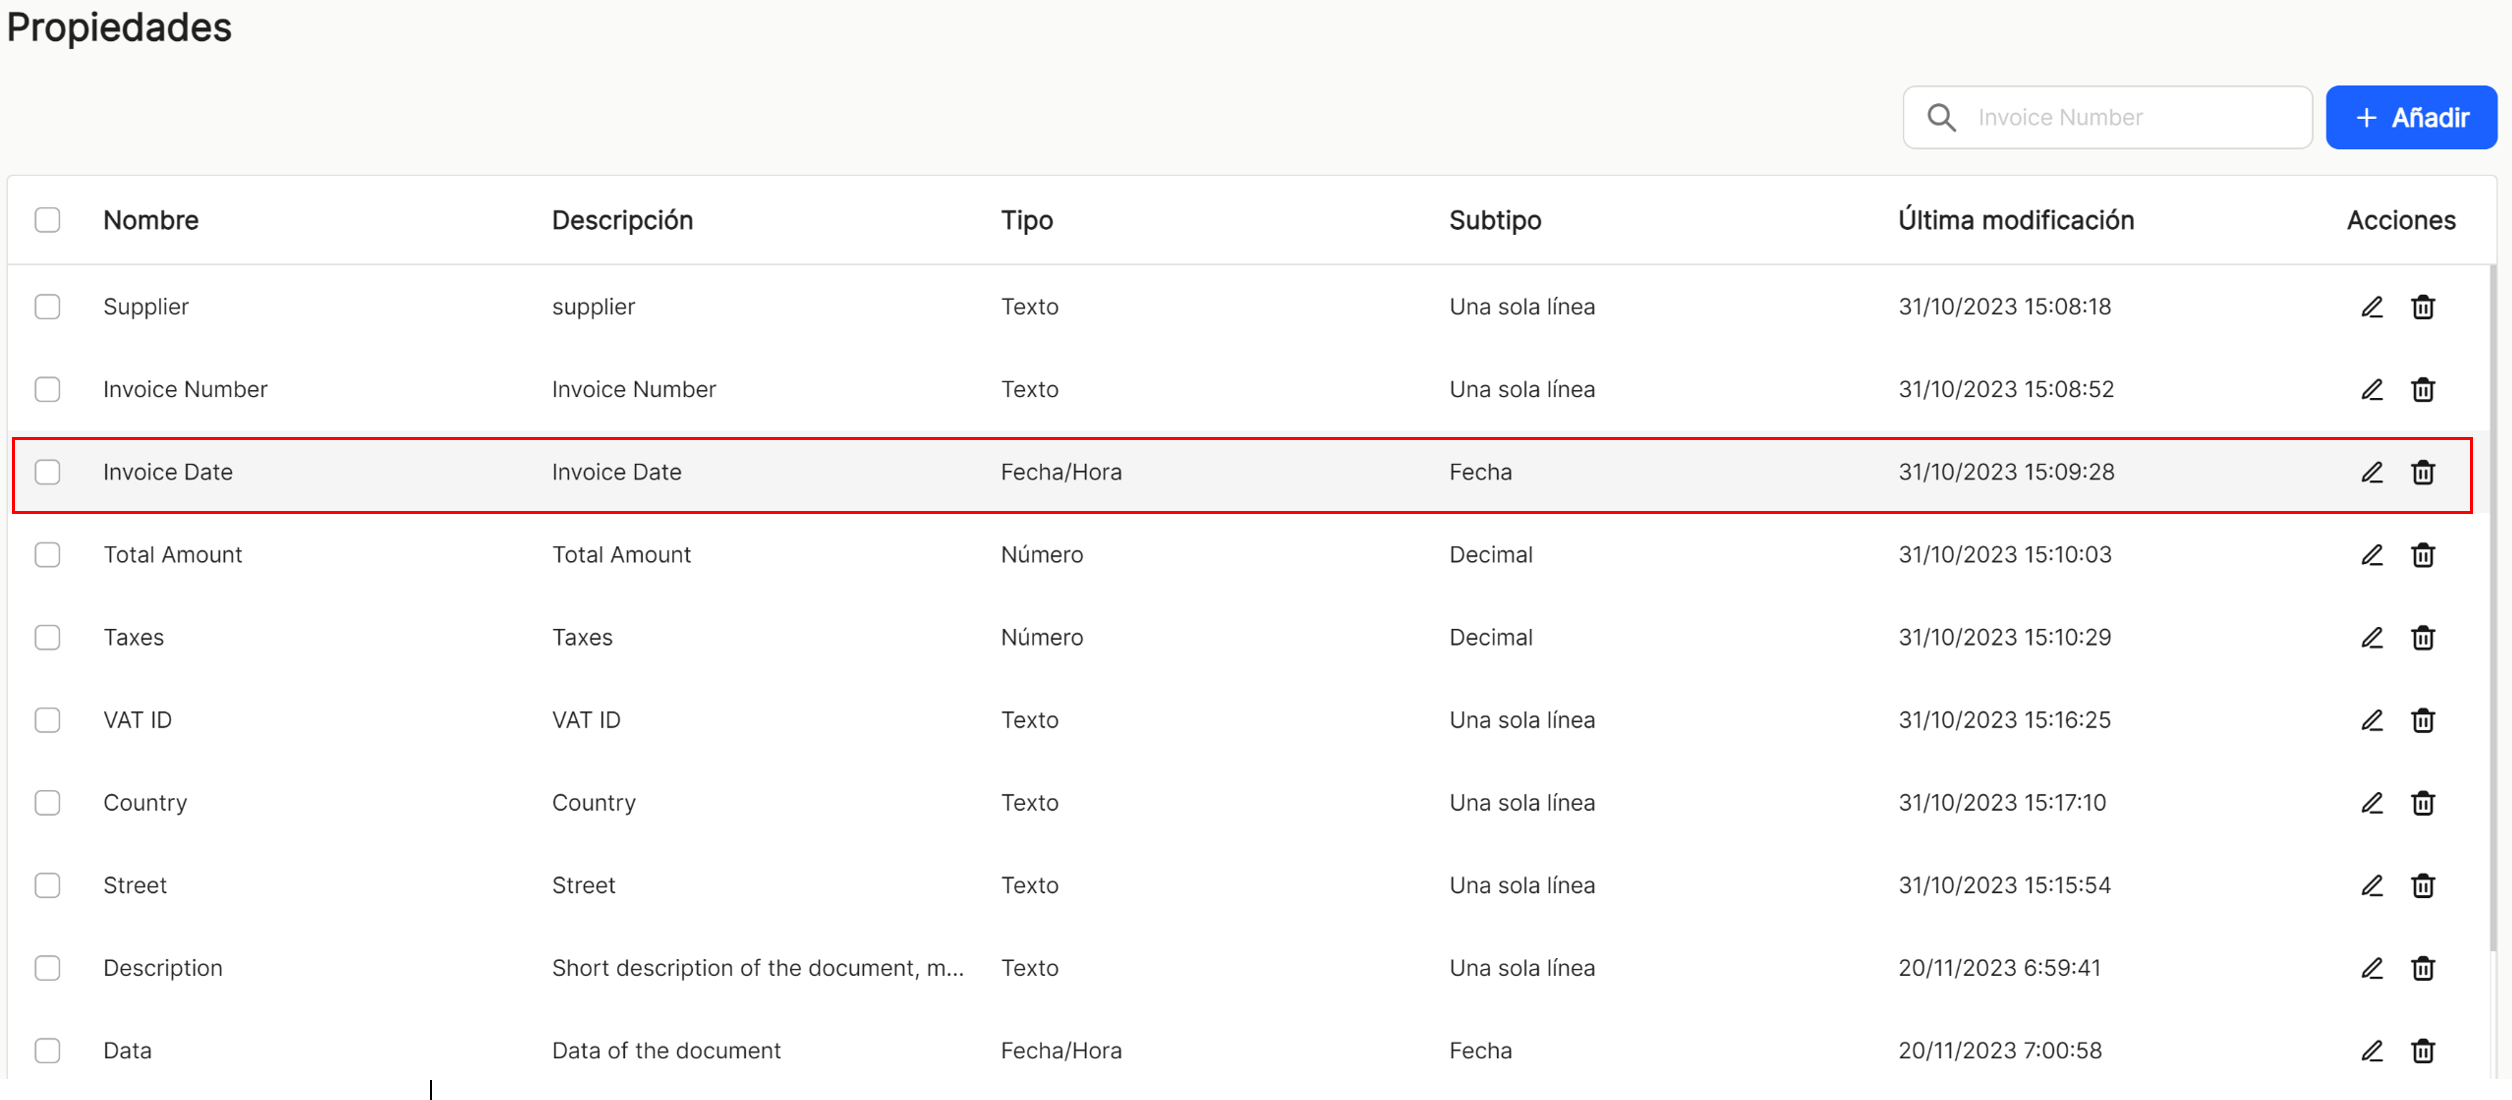Click the Decimal subtype of Total Amount
Screen dimensions: 2512x1100
tap(1491, 555)
